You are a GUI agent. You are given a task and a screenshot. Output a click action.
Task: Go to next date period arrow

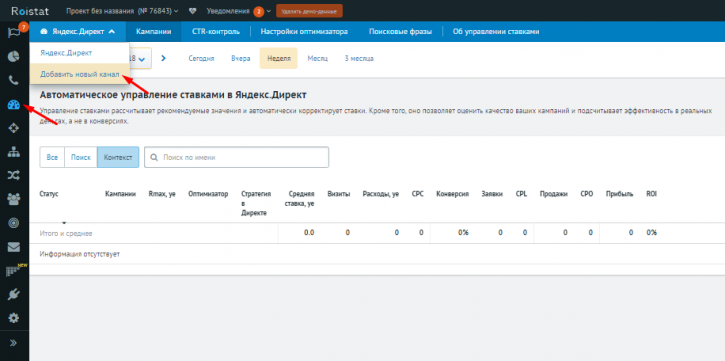coord(163,59)
